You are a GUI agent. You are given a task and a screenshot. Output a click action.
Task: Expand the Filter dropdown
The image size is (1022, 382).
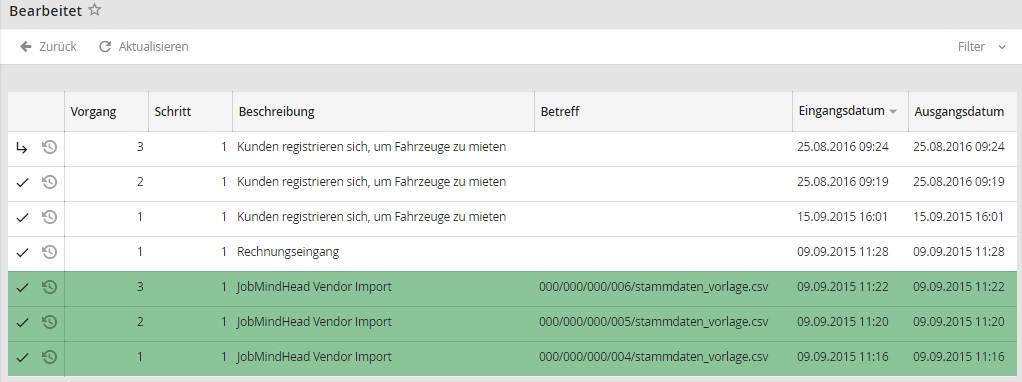coord(982,47)
